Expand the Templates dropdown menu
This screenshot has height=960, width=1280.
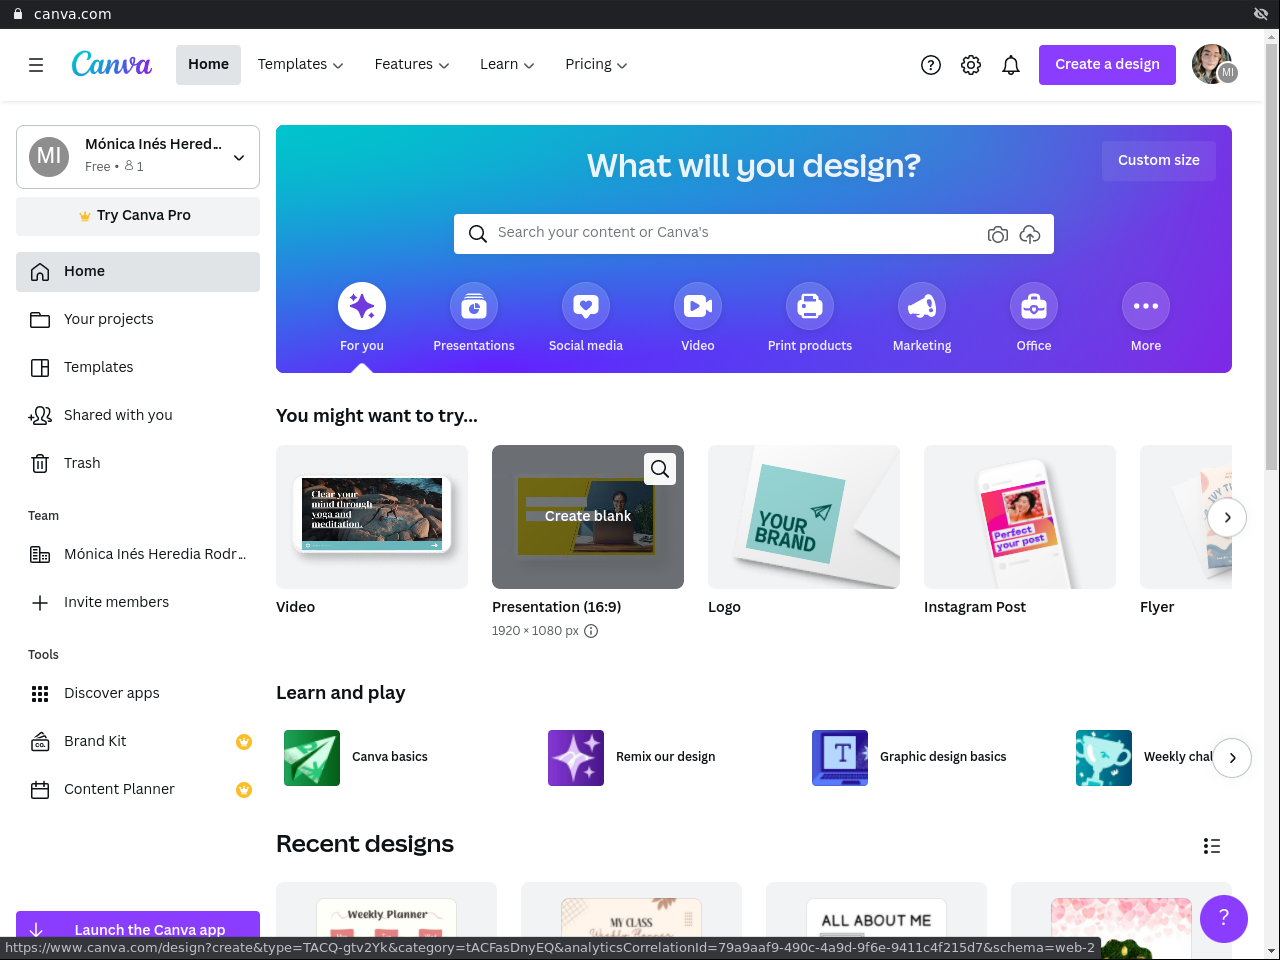[300, 65]
